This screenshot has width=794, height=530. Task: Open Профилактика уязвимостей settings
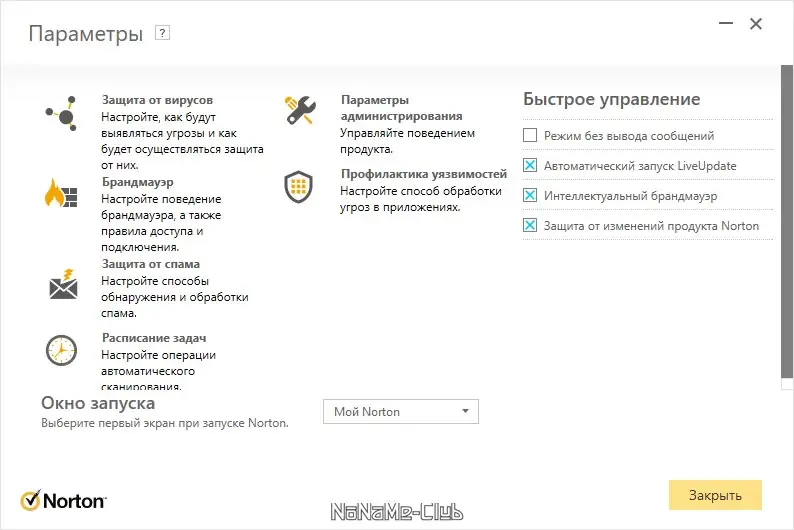click(423, 174)
